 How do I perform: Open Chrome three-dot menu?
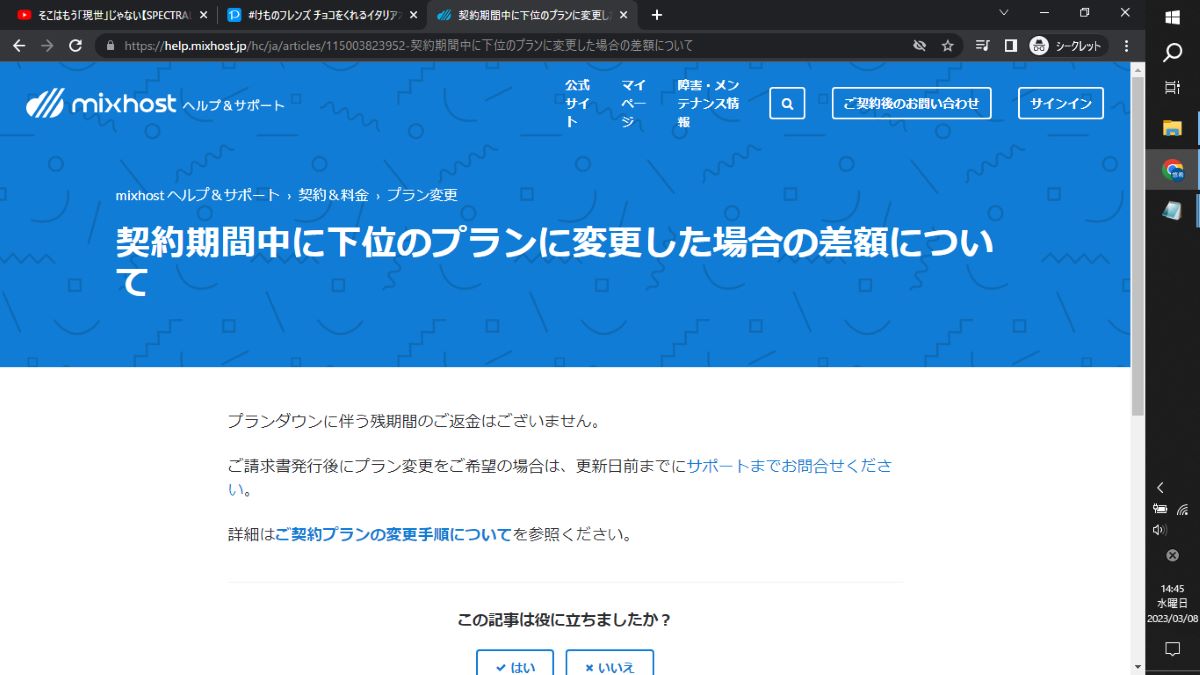pyautogui.click(x=1127, y=46)
